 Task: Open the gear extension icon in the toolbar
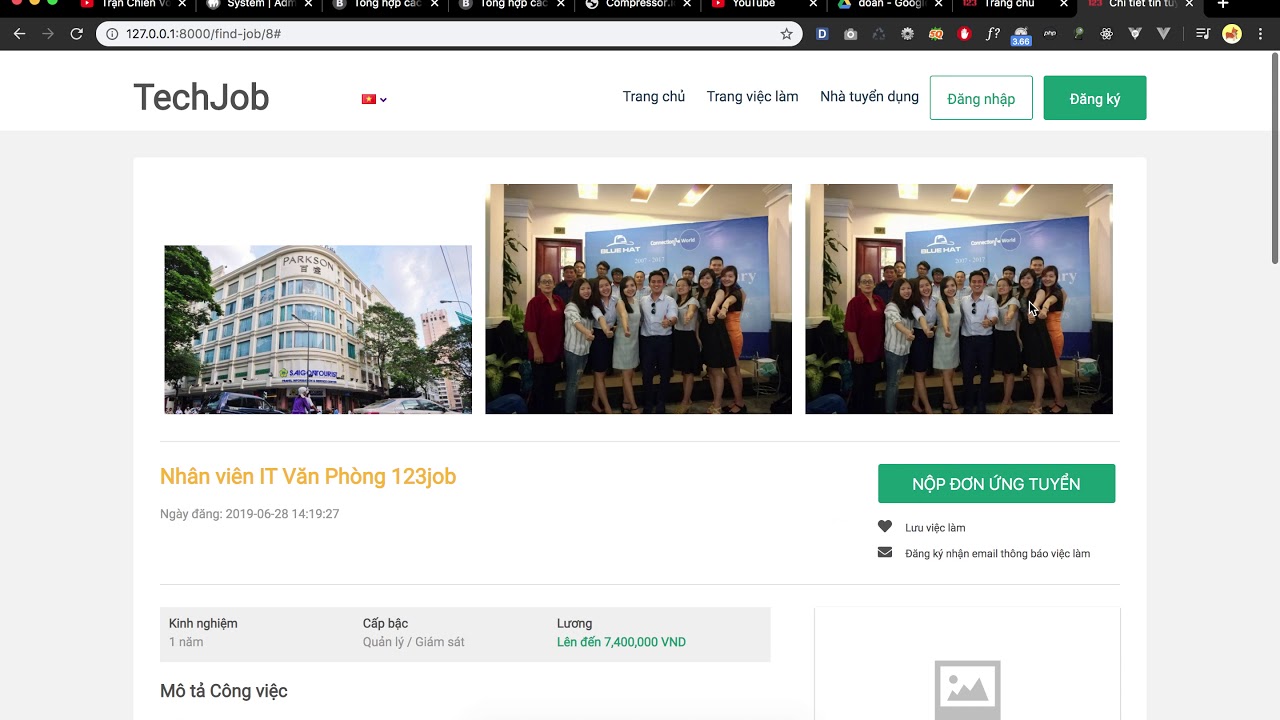pos(907,34)
